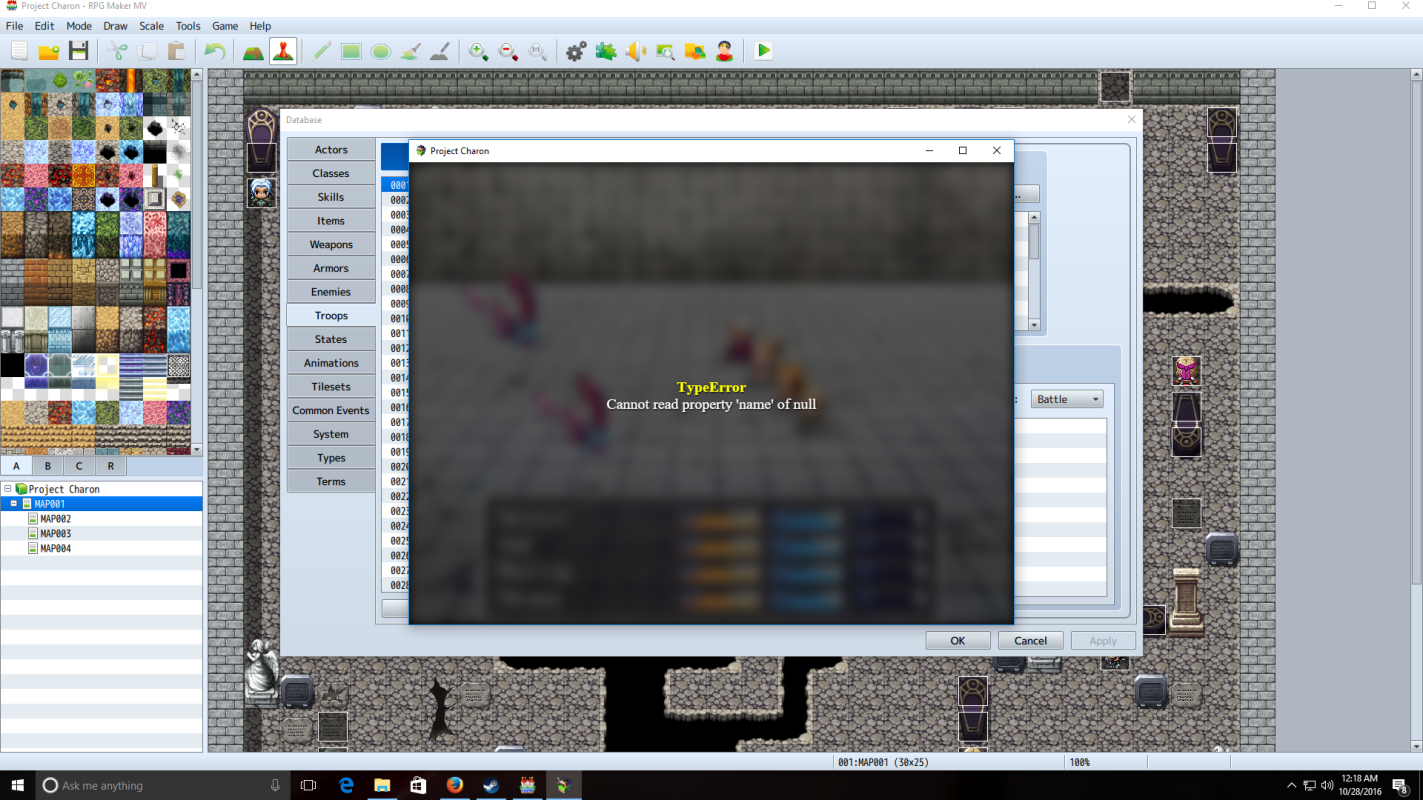1423x800 pixels.
Task: Open the System tab in Database
Action: click(x=331, y=434)
